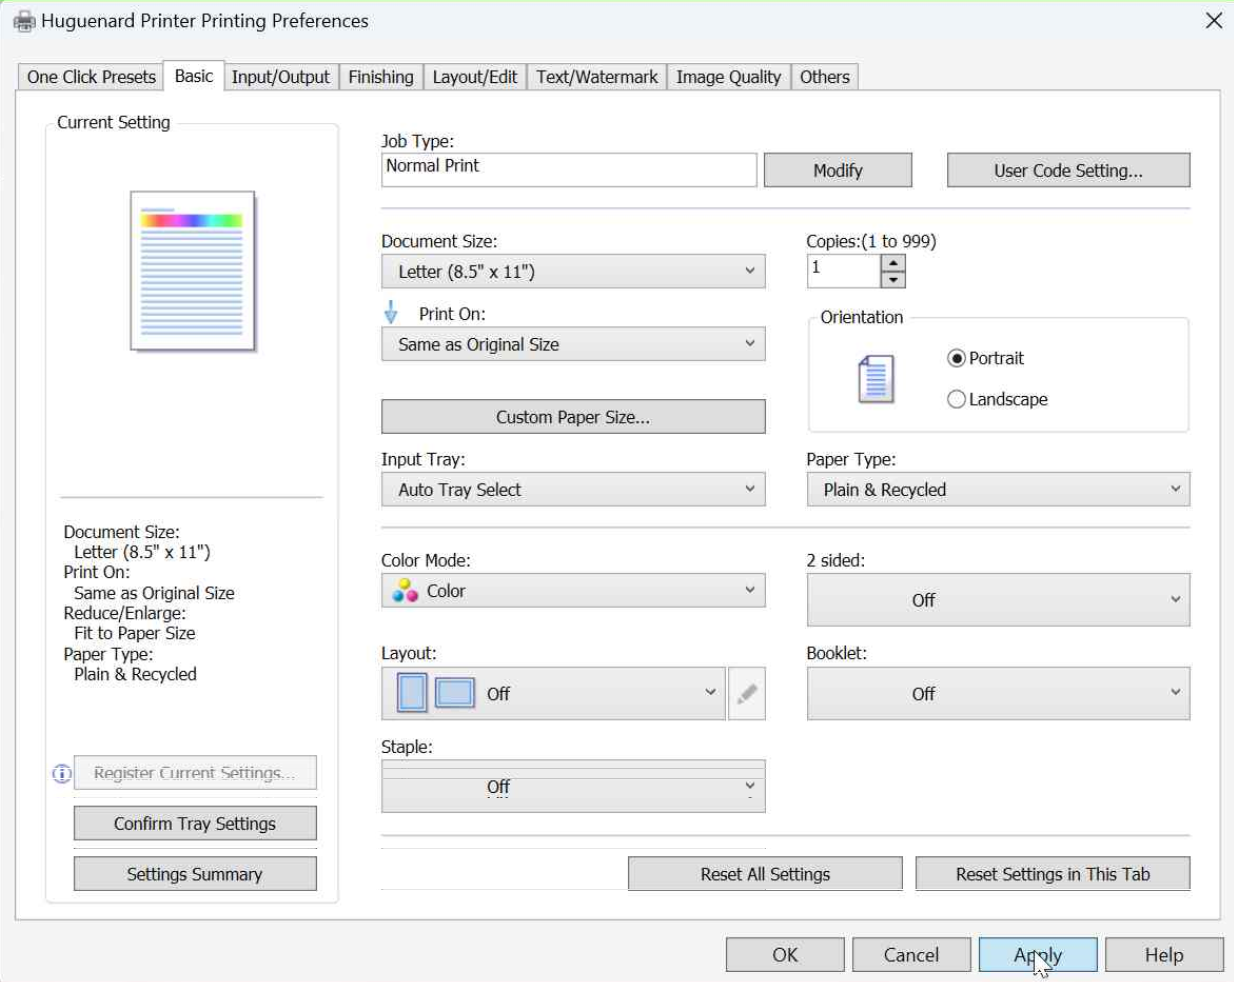Open the Others tab
This screenshot has width=1234, height=982.
[x=825, y=77]
